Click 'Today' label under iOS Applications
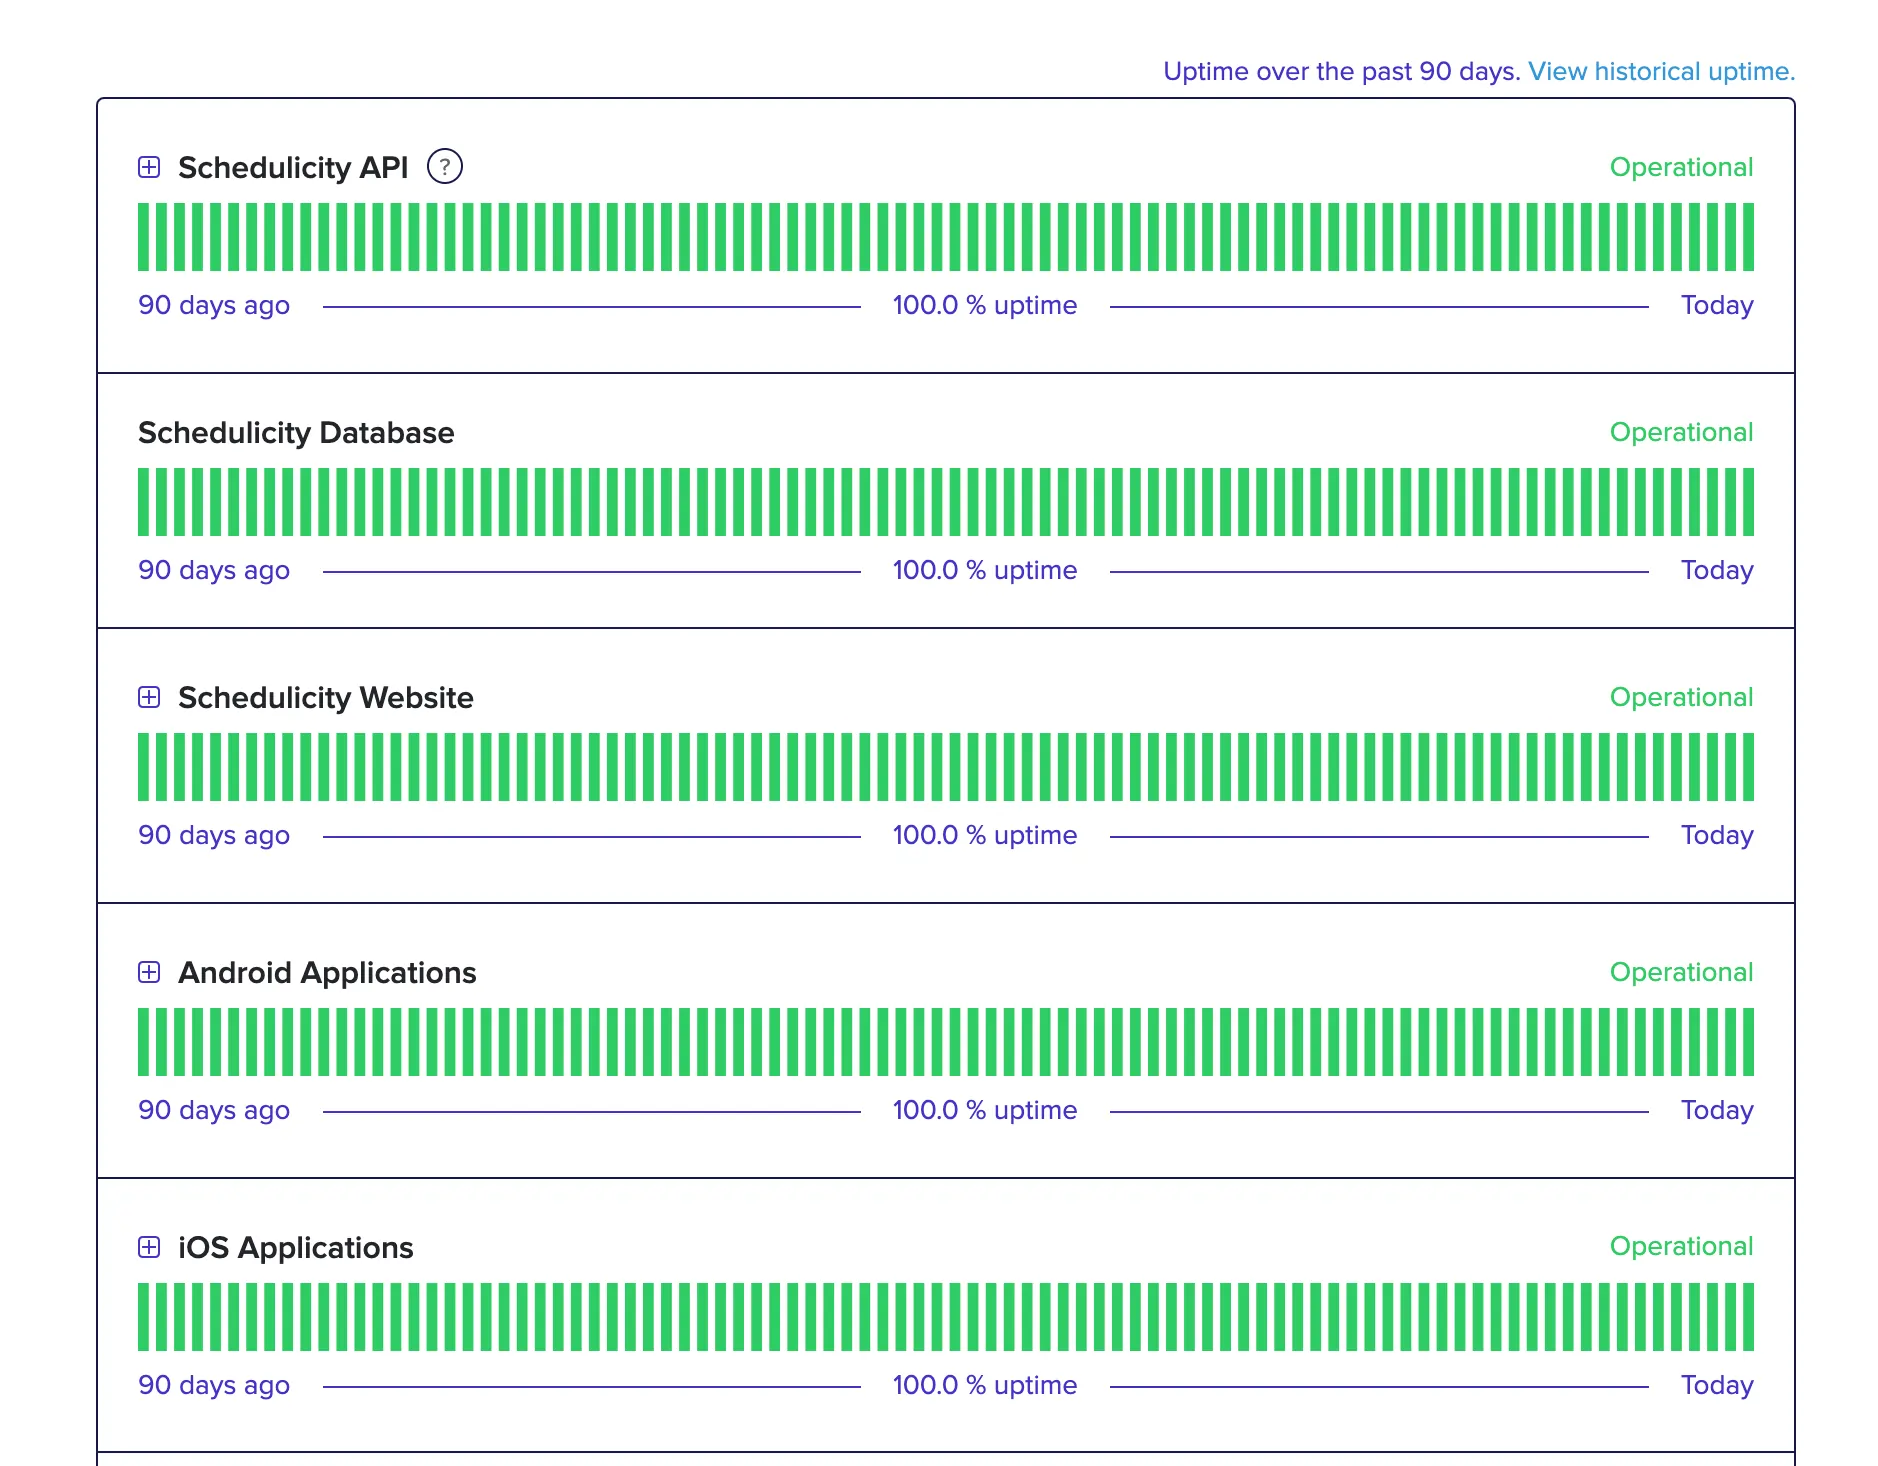The height and width of the screenshot is (1466, 1878). click(x=1717, y=1385)
